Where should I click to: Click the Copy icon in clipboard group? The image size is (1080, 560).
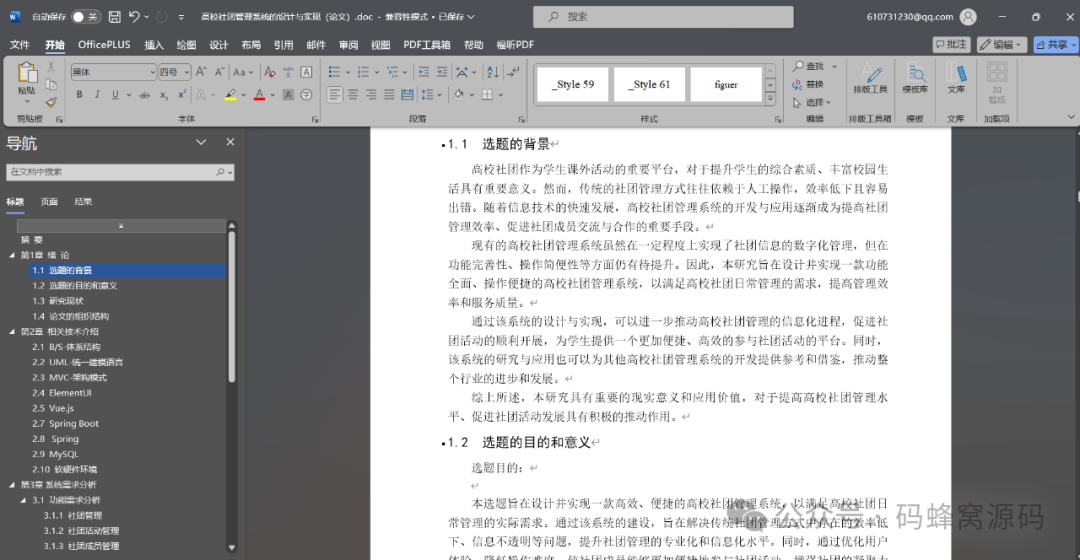coord(51,85)
